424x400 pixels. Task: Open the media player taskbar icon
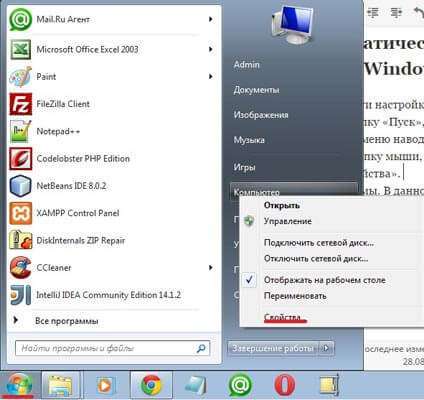pos(105,386)
